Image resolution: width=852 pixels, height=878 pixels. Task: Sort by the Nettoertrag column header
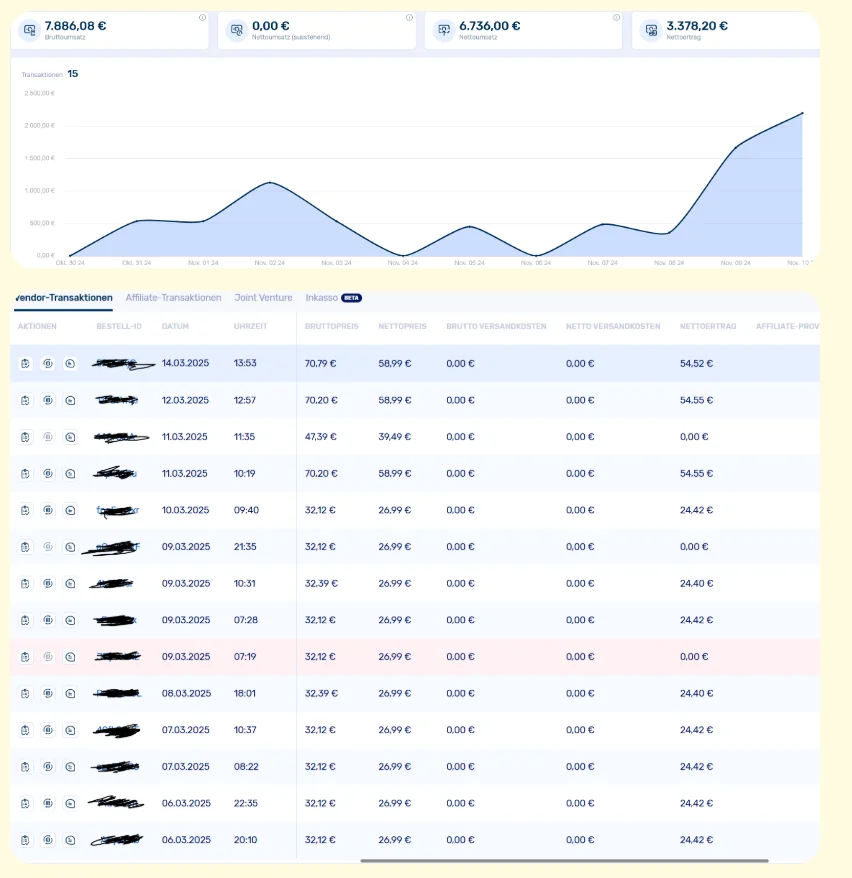coord(708,326)
